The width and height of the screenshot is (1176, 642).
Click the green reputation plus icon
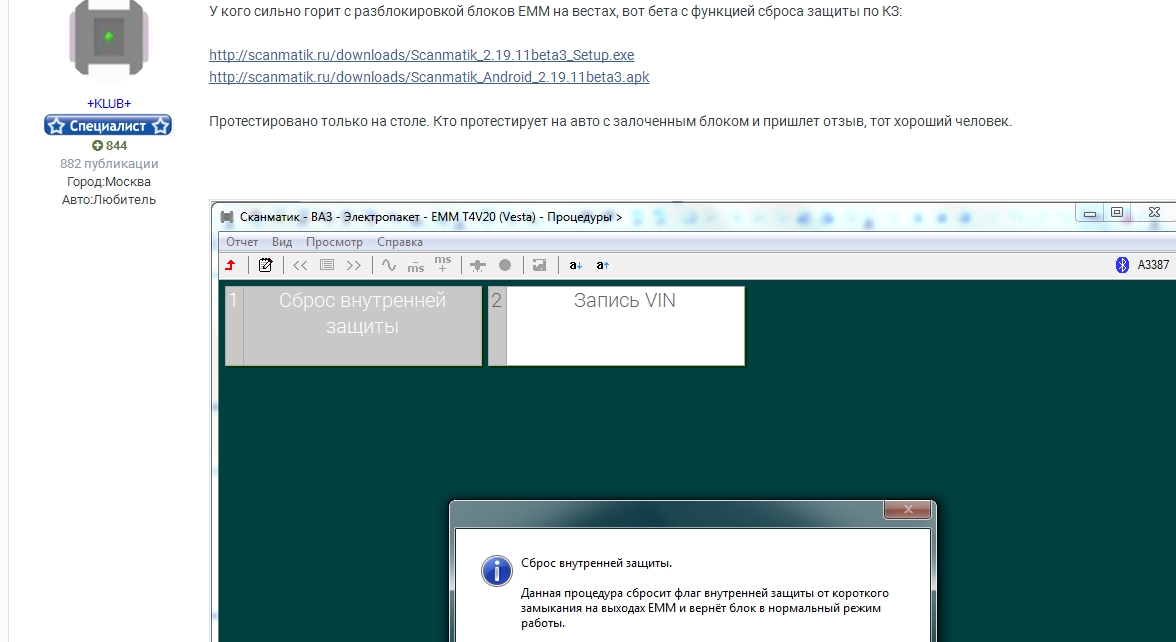click(x=97, y=146)
